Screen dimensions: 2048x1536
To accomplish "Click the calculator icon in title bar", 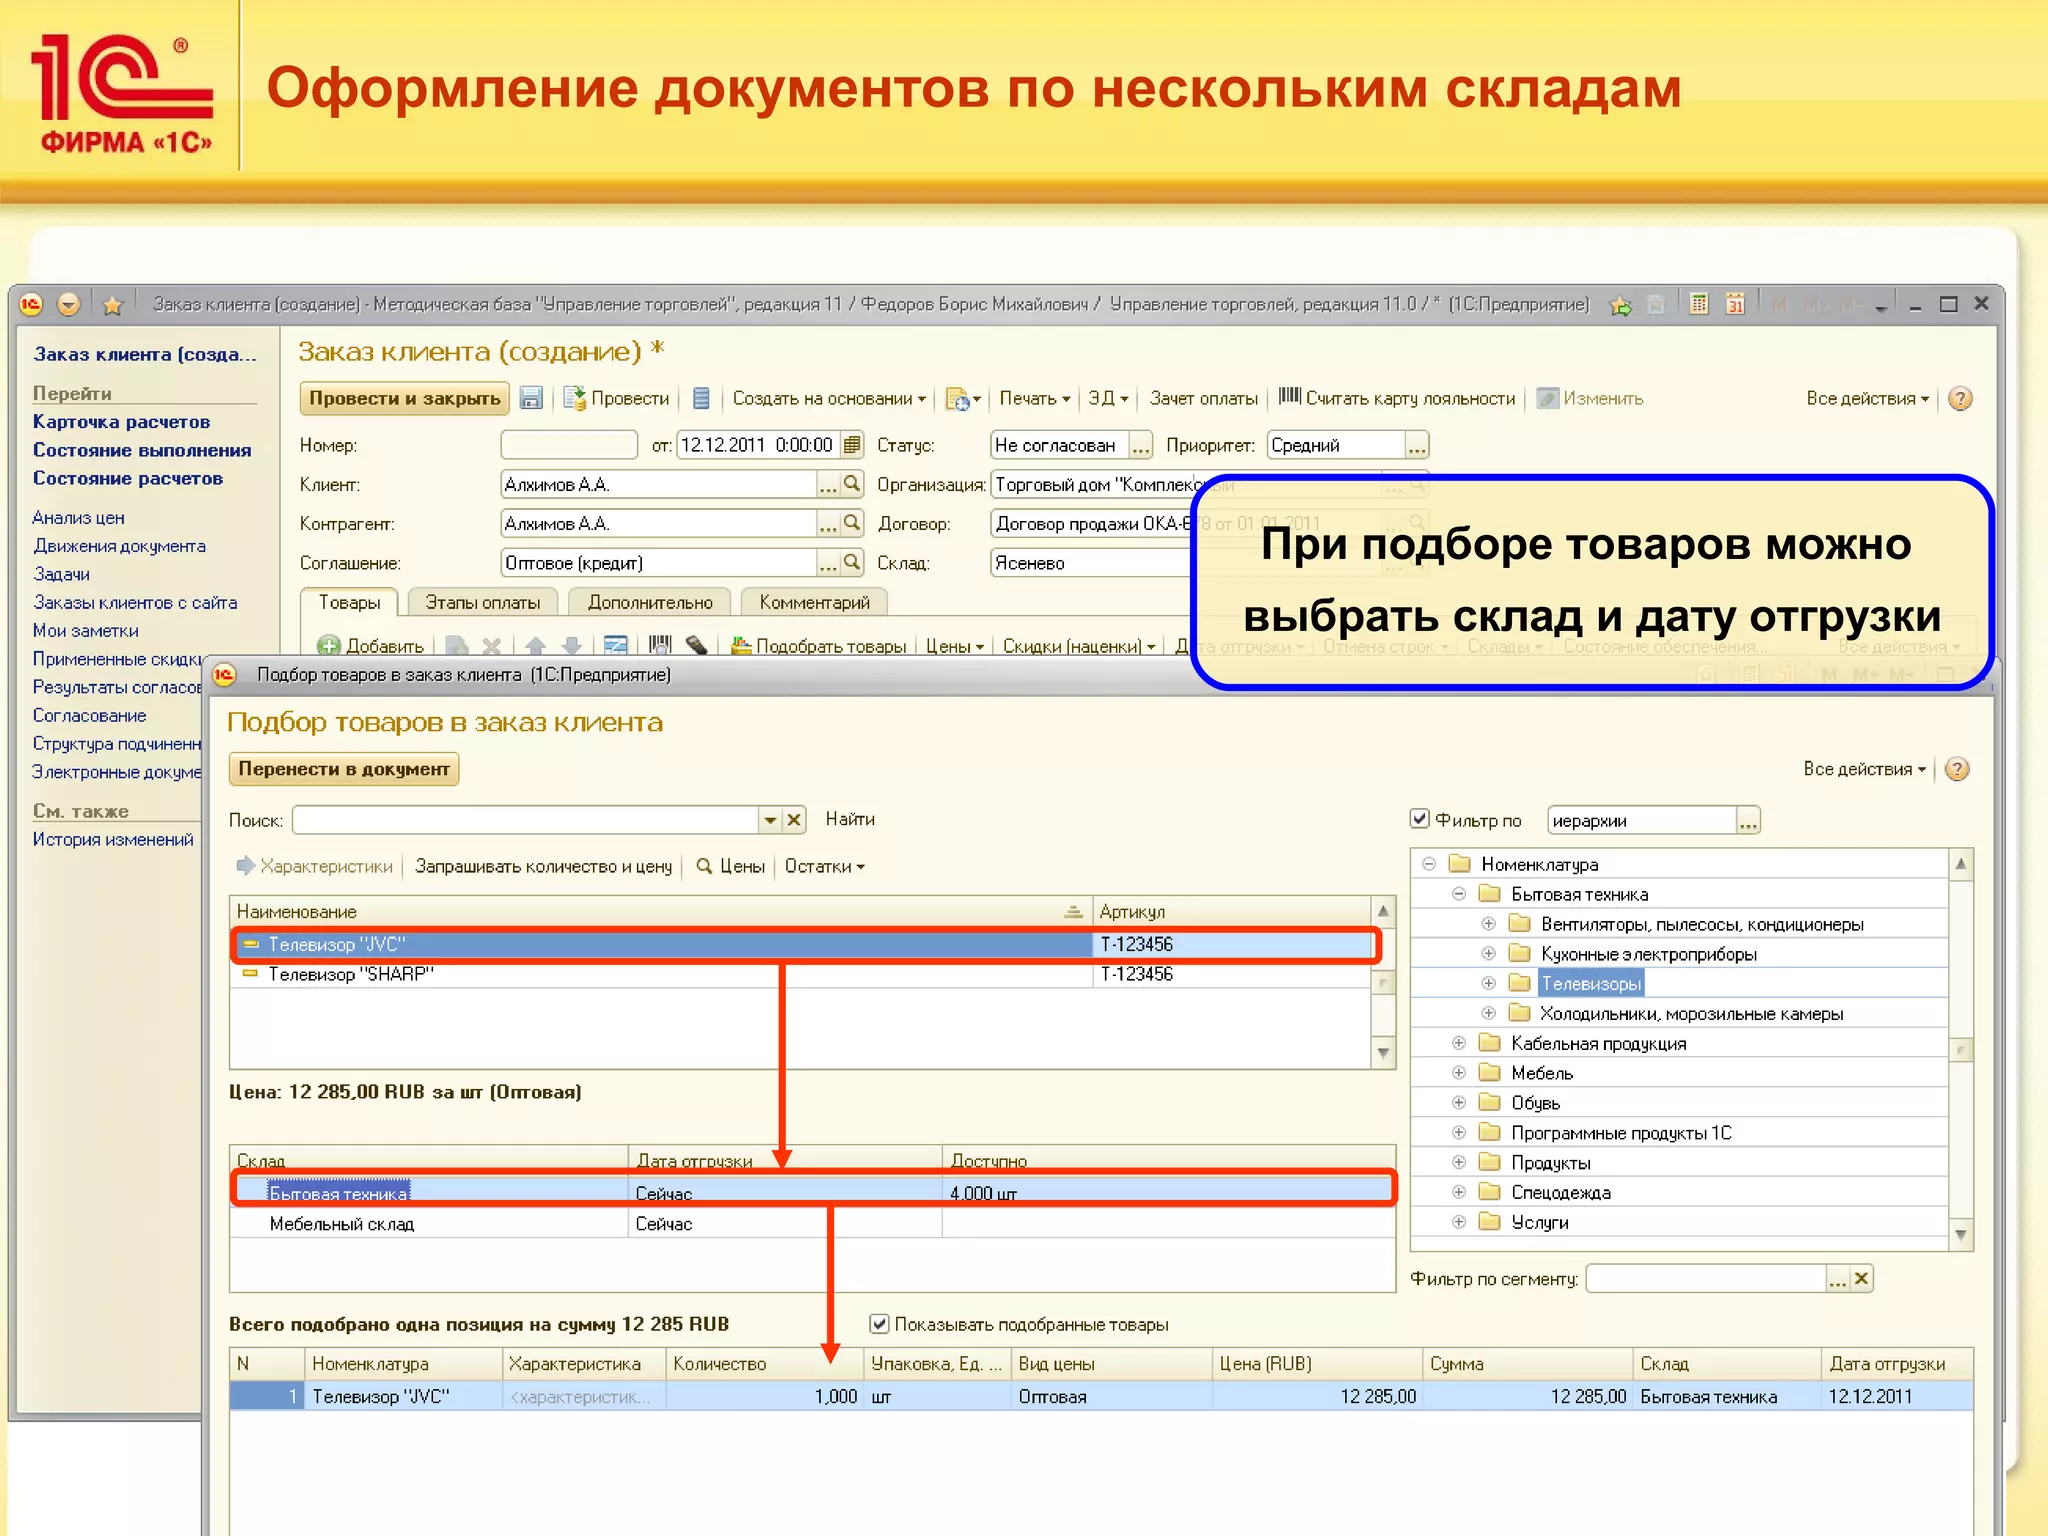I will point(1698,304).
